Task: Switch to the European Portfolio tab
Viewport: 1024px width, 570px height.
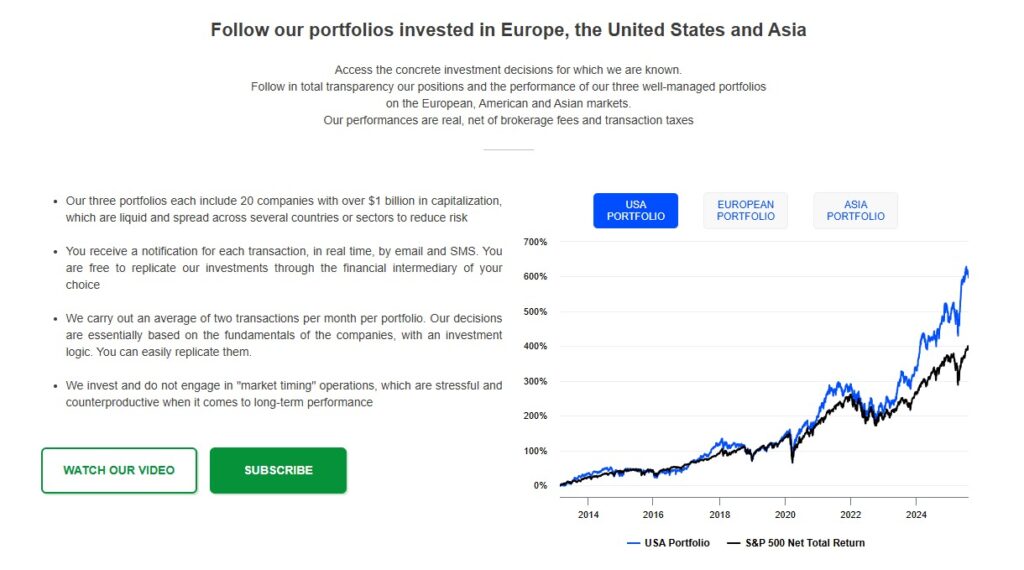Action: pyautogui.click(x=745, y=210)
